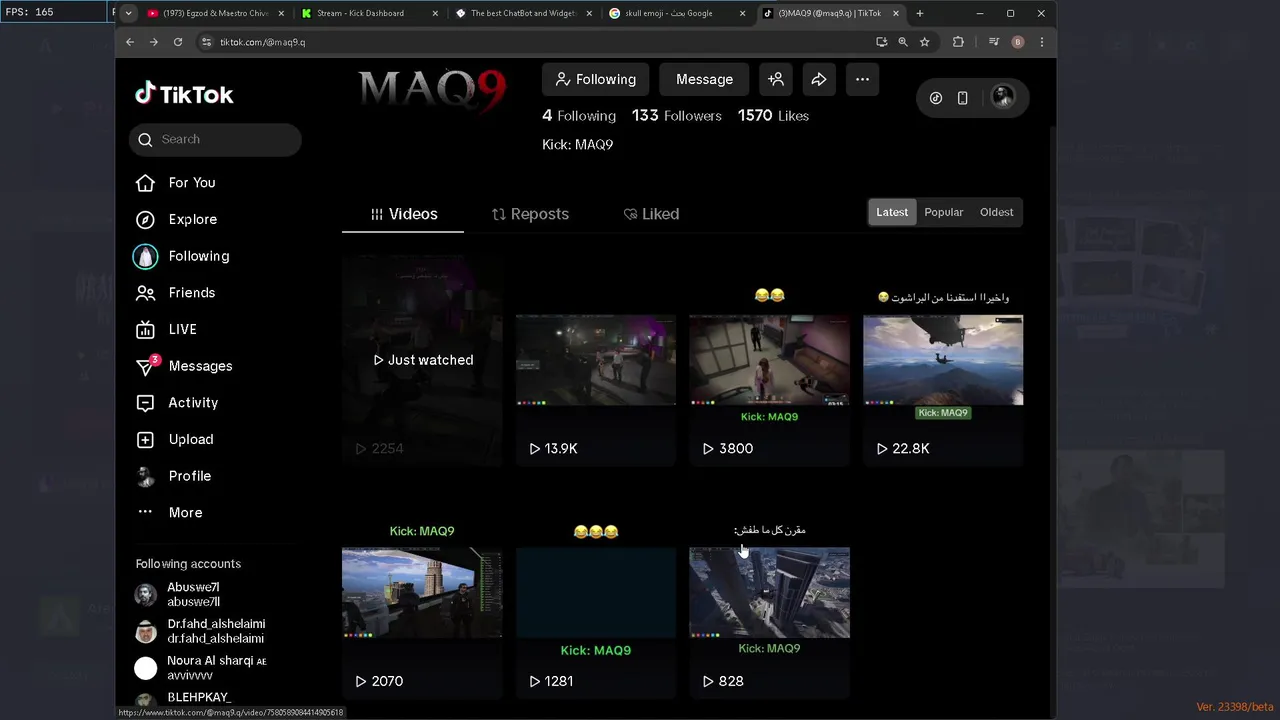Reload the TikTok page
Screen dimensions: 1280x720
(178, 42)
